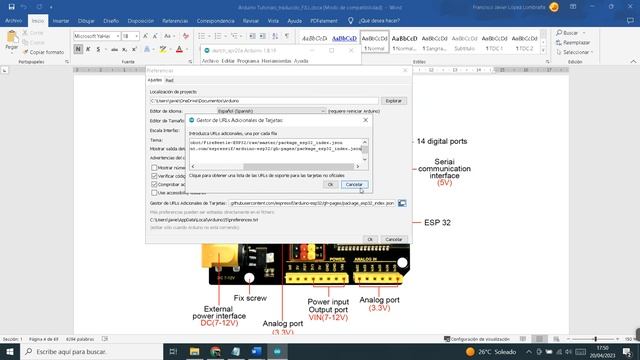Open the Seleccionar dropdown in Edición
Screen dimensions: 640x360
[576, 52]
